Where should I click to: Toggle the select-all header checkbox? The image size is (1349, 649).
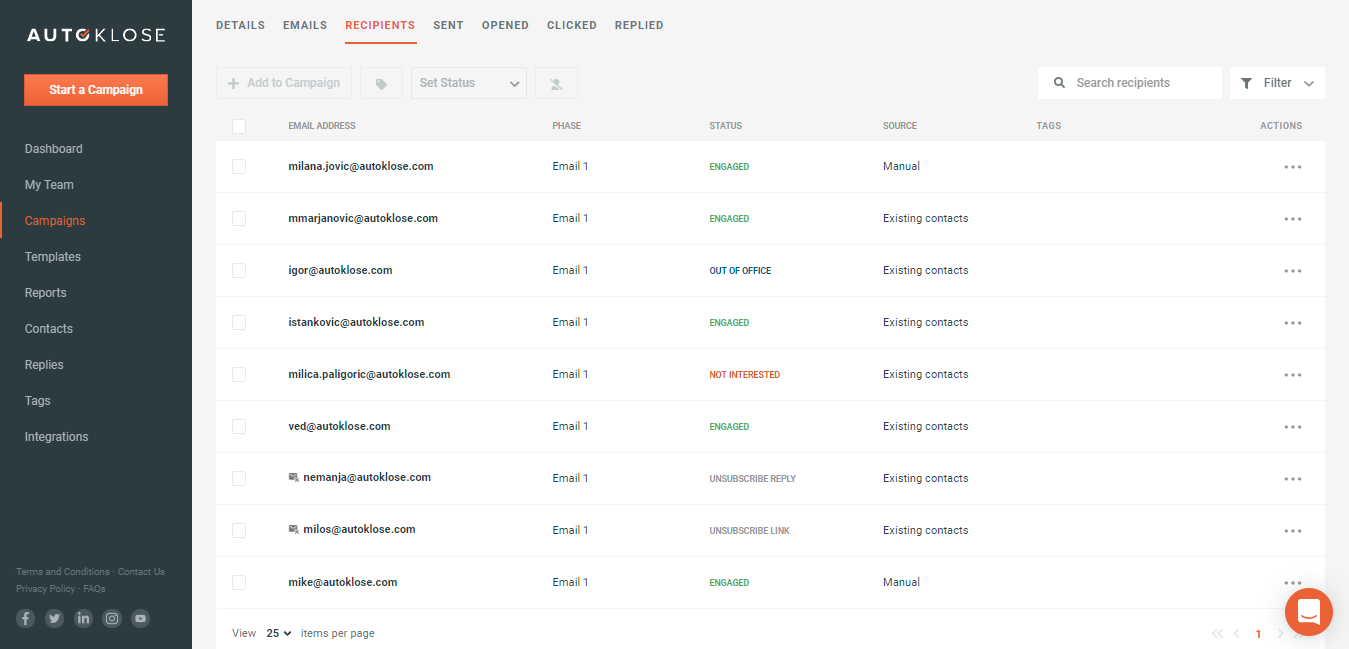coord(239,126)
